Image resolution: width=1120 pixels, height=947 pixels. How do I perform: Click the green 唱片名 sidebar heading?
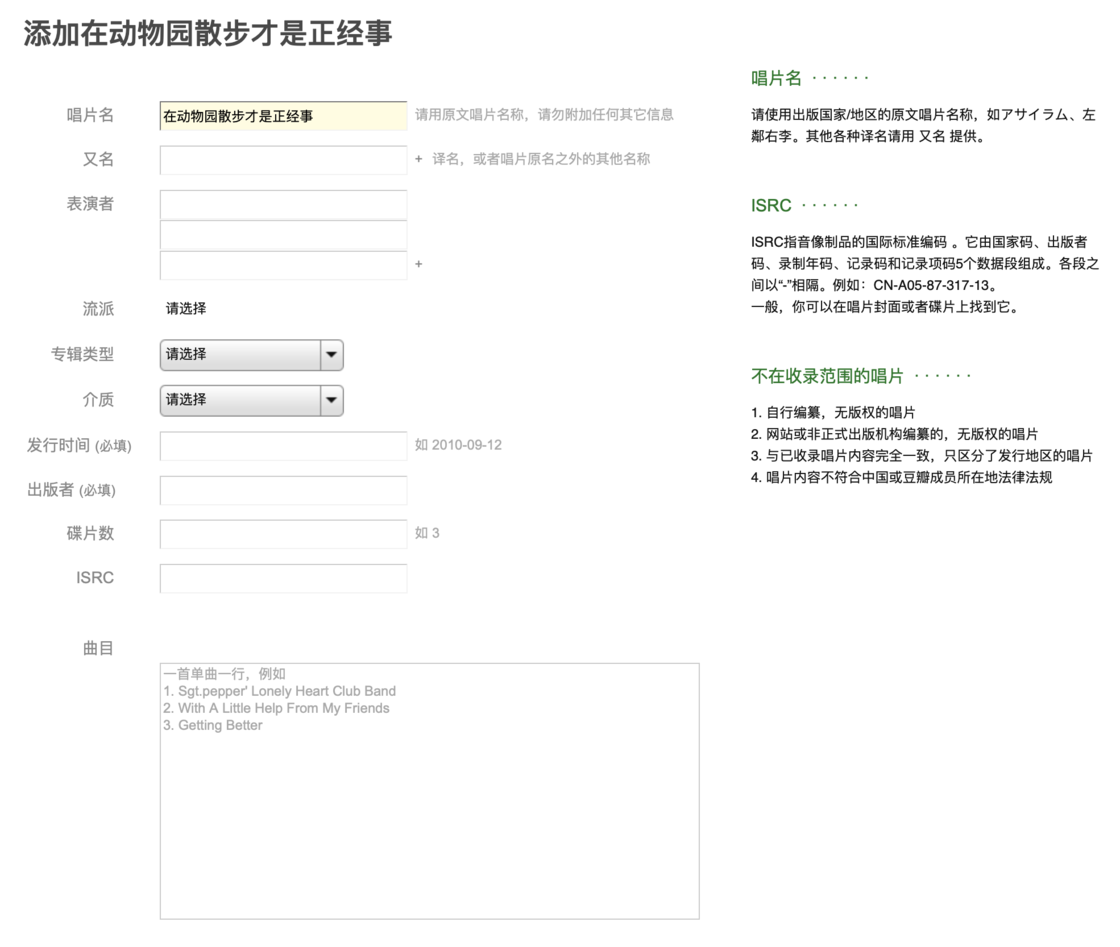point(776,78)
